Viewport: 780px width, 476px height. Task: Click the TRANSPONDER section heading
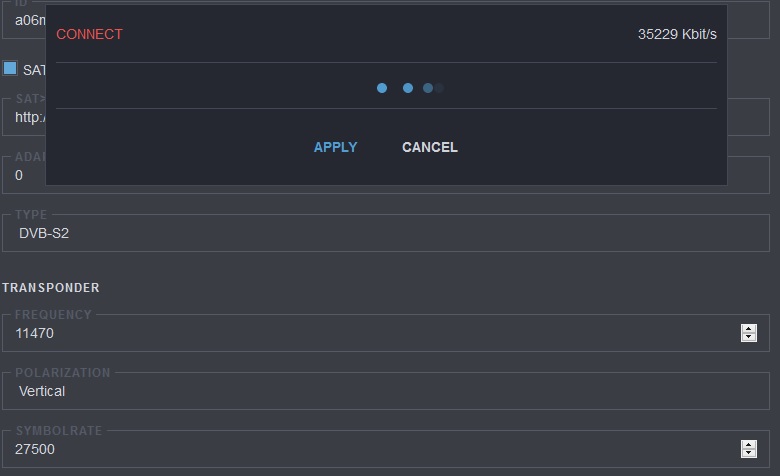coord(51,287)
